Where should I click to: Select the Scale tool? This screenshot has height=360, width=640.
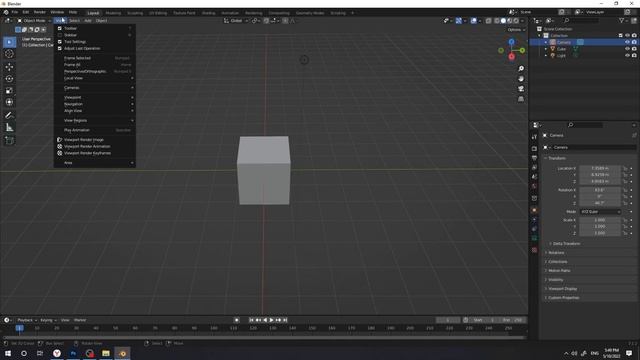9,91
